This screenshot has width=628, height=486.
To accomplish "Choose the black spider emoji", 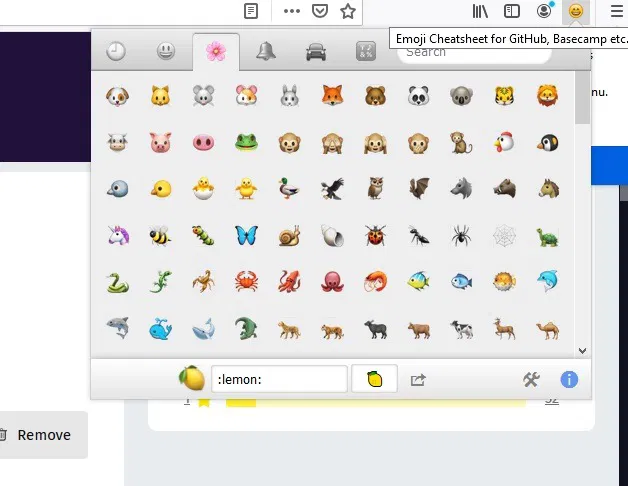I will click(461, 235).
